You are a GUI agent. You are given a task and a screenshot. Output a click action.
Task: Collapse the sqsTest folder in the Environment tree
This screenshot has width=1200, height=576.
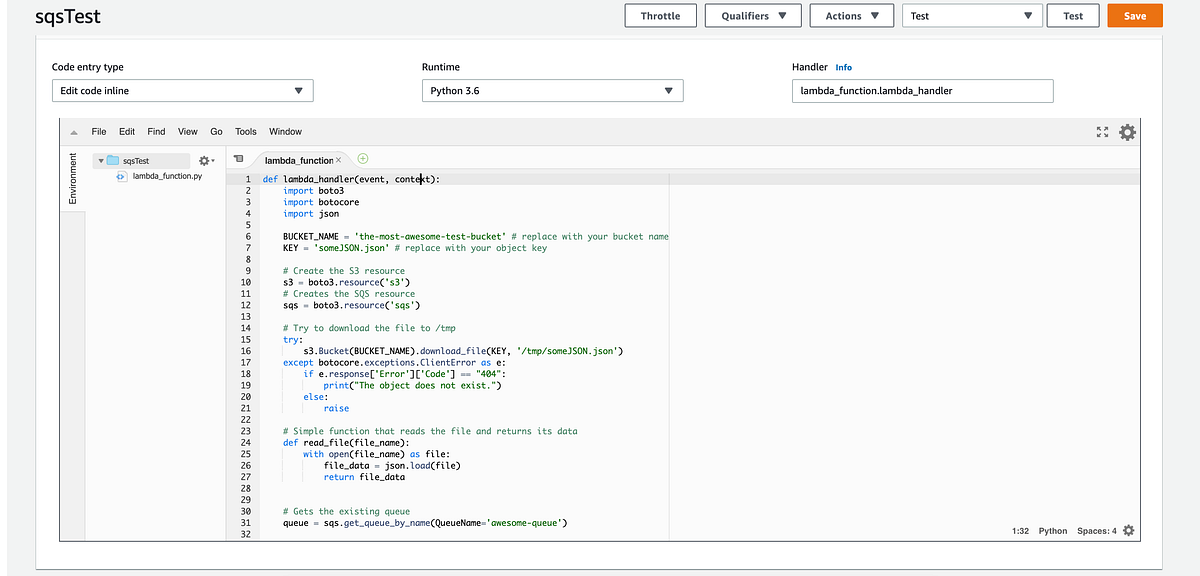click(100, 159)
